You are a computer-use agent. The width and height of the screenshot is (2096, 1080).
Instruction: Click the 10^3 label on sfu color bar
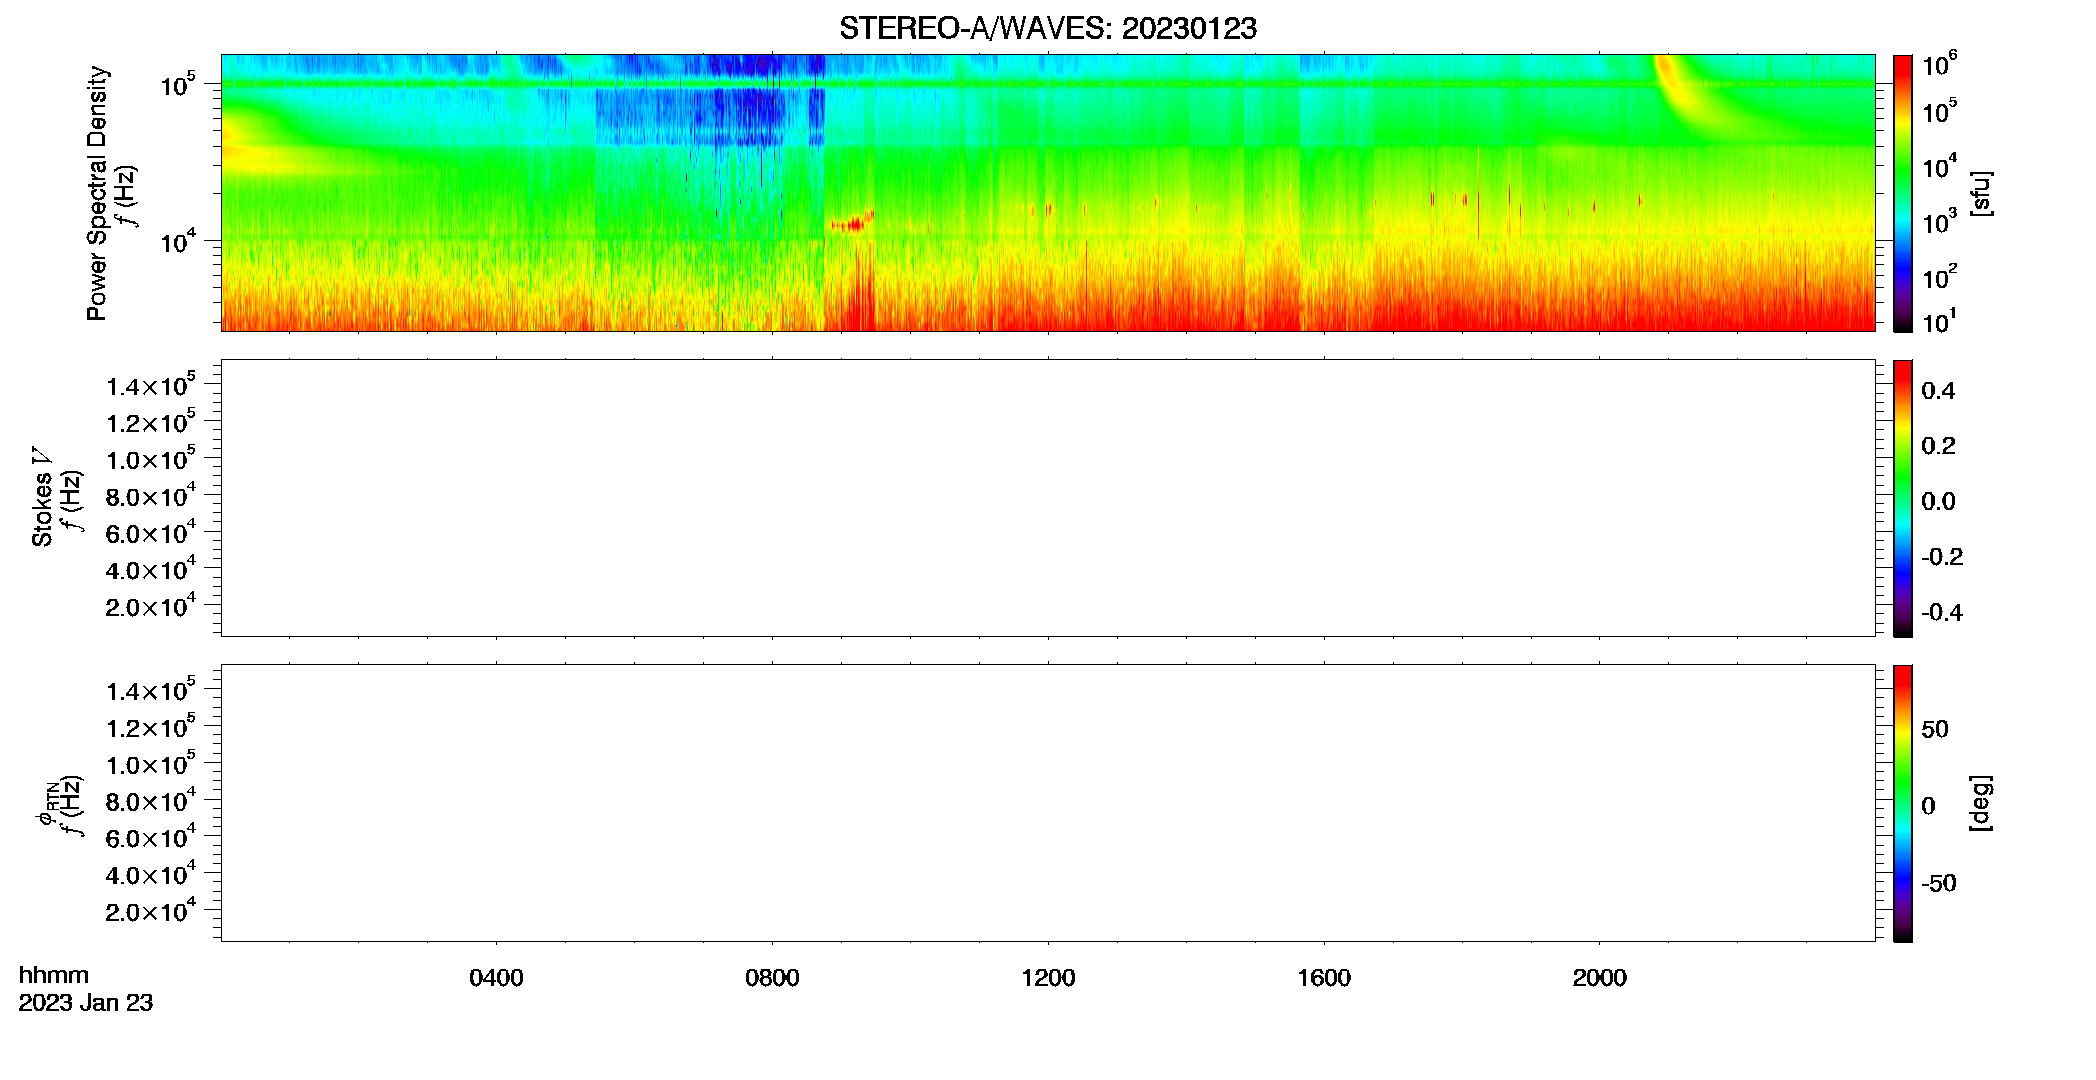coord(1940,222)
